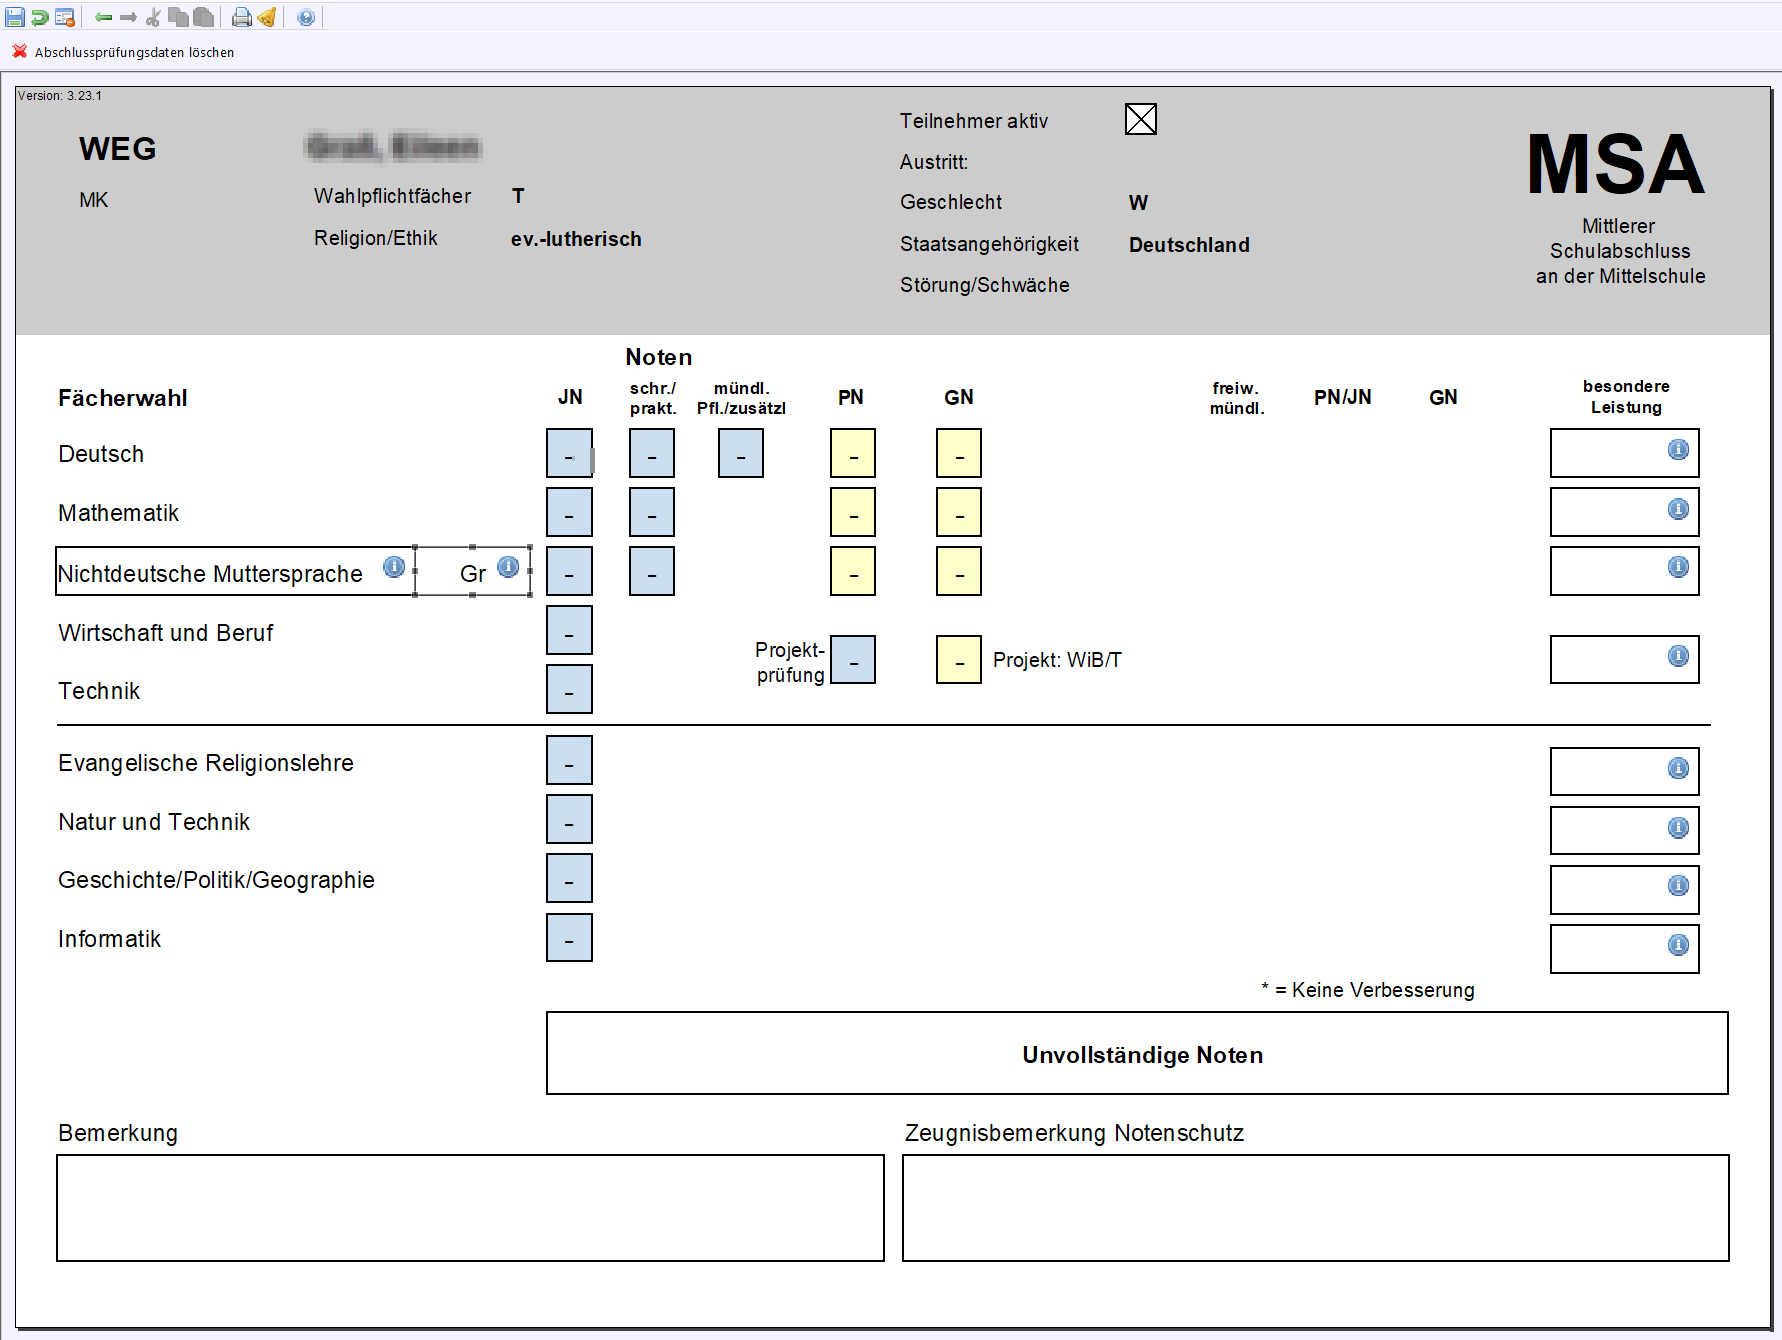Click the Deutsch GN yellow box
1782x1340 pixels.
pos(959,453)
